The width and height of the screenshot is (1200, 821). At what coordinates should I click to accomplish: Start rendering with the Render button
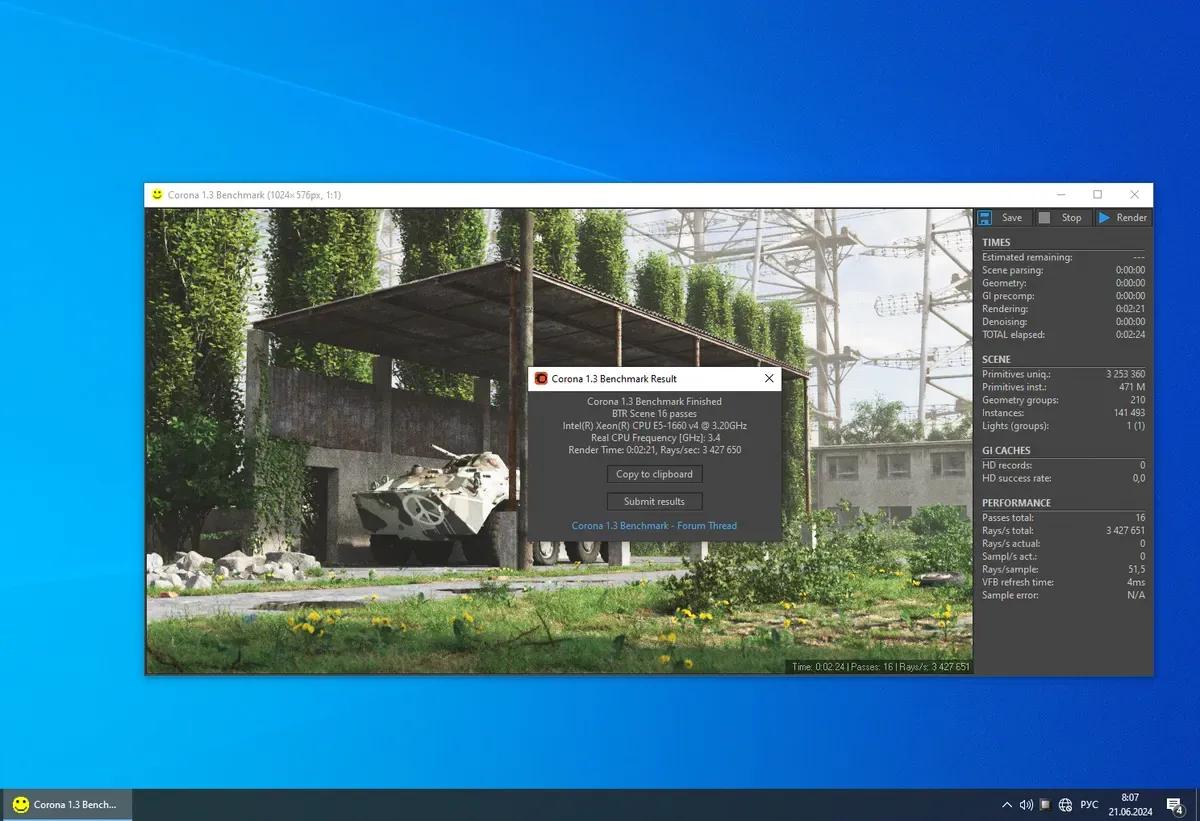(x=1123, y=218)
